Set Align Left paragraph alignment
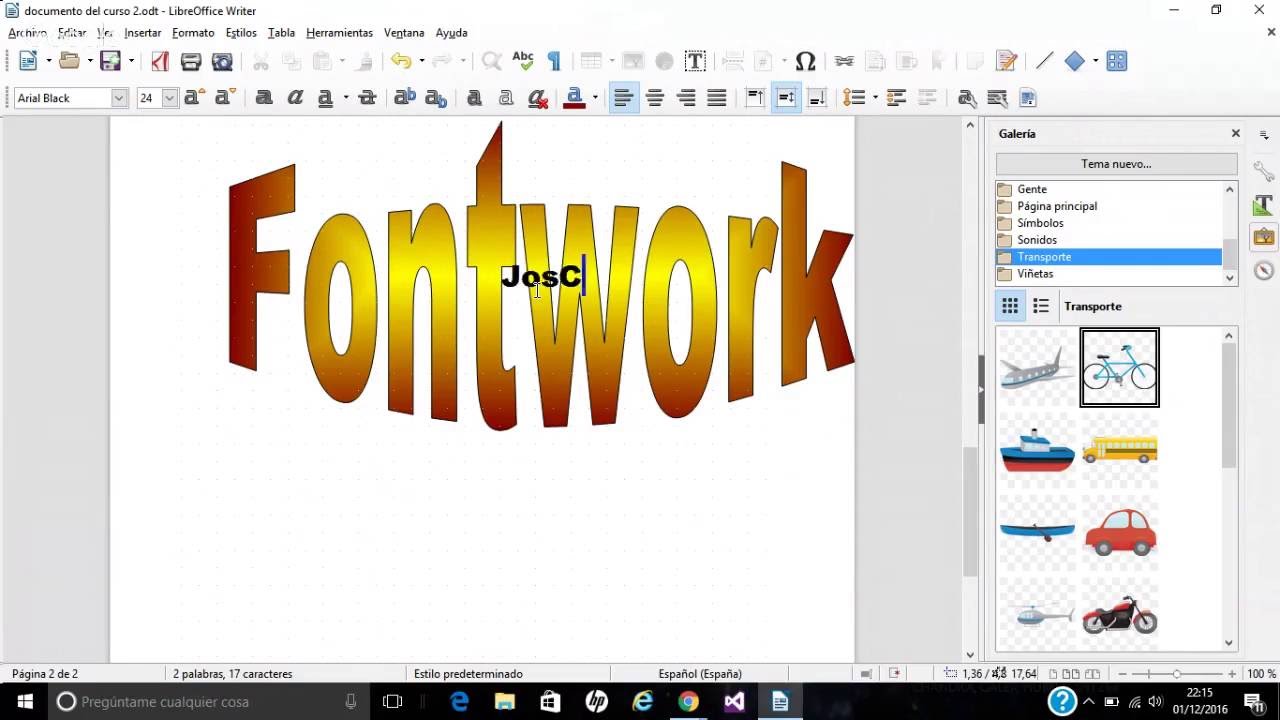 click(x=623, y=98)
